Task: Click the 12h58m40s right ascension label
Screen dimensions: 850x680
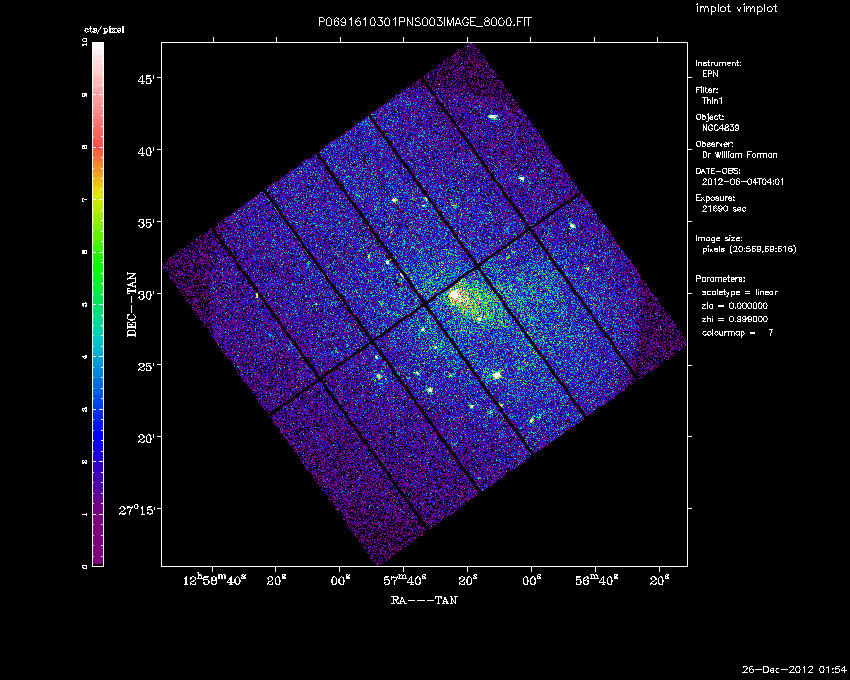Action: (x=215, y=580)
